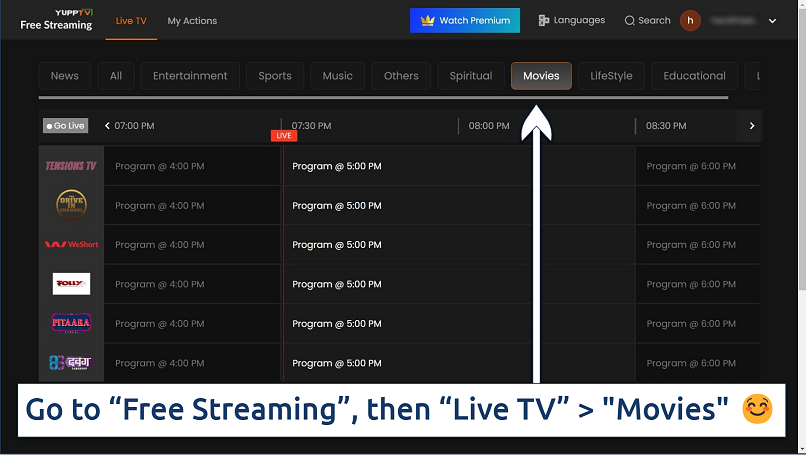Expand the account dropdown chevron
The image size is (806, 455).
pos(772,21)
